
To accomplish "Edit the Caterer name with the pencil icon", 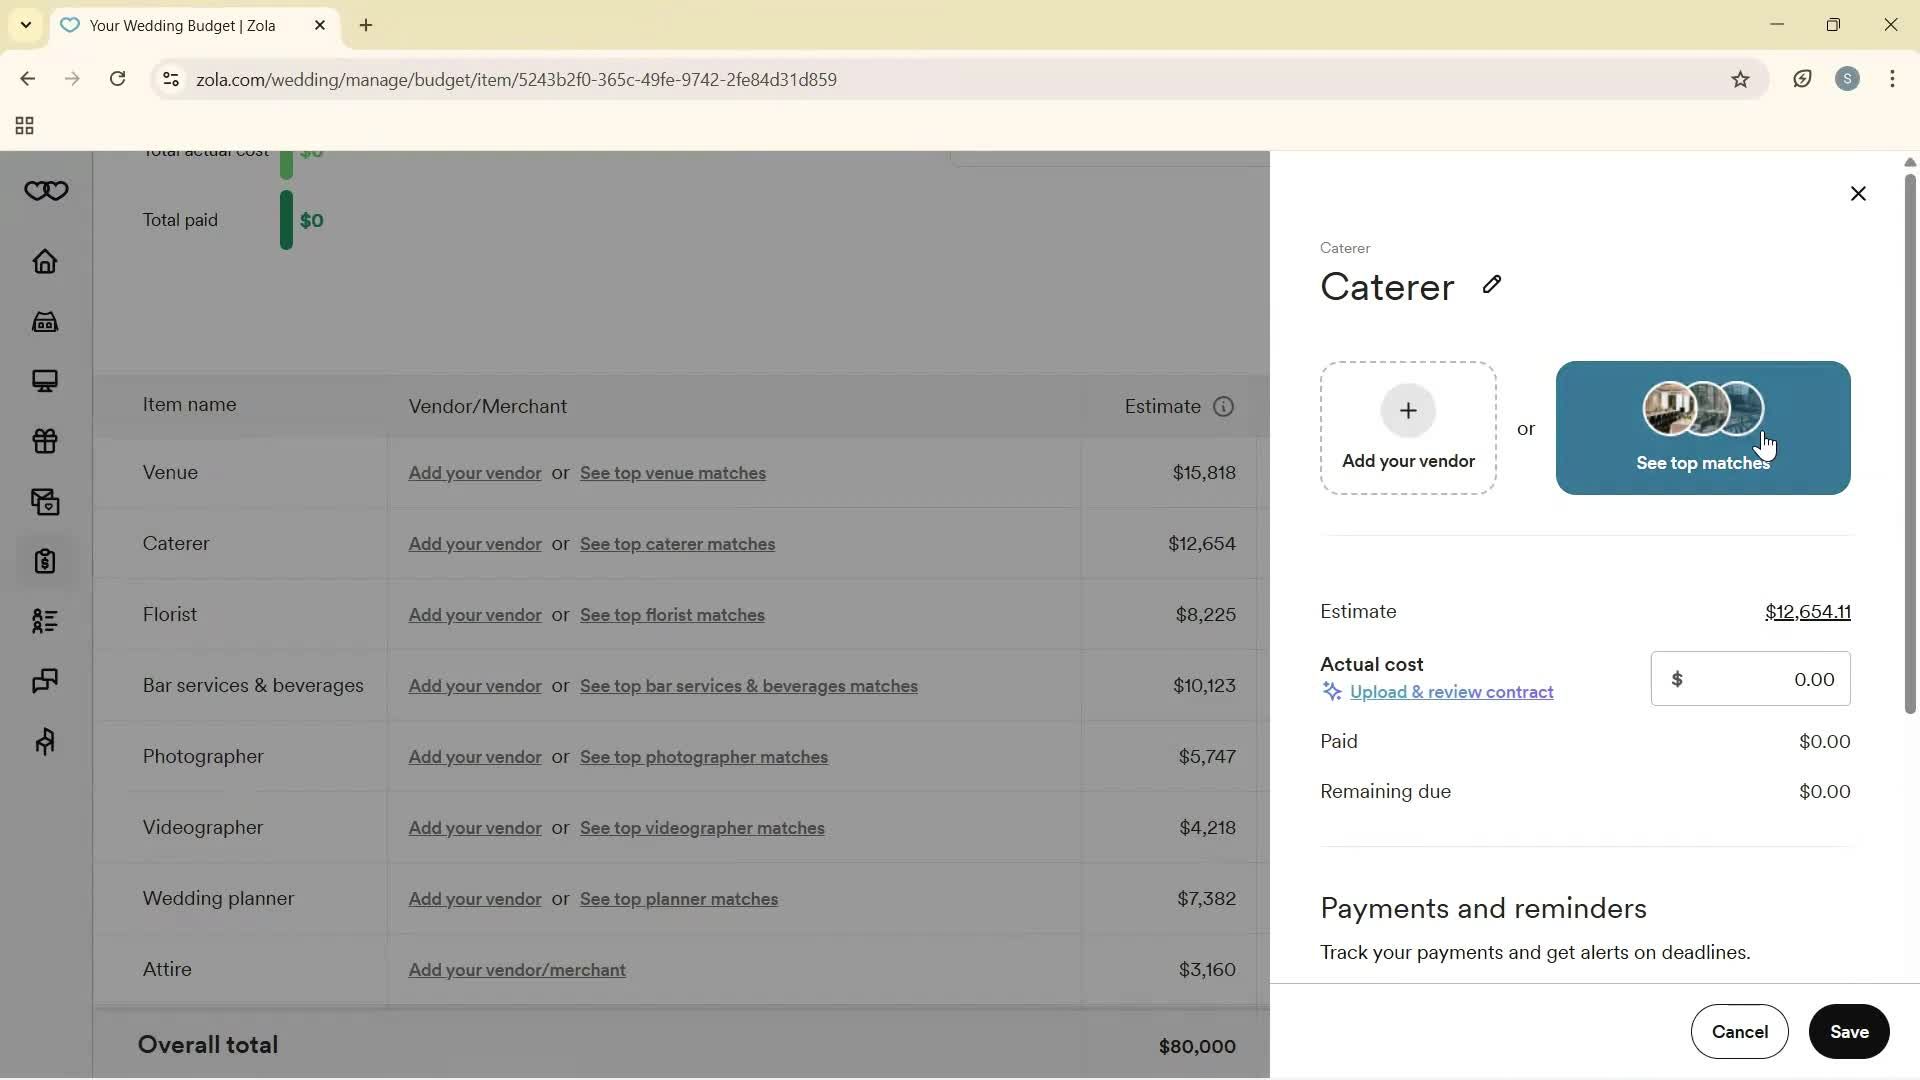I will tap(1492, 286).
